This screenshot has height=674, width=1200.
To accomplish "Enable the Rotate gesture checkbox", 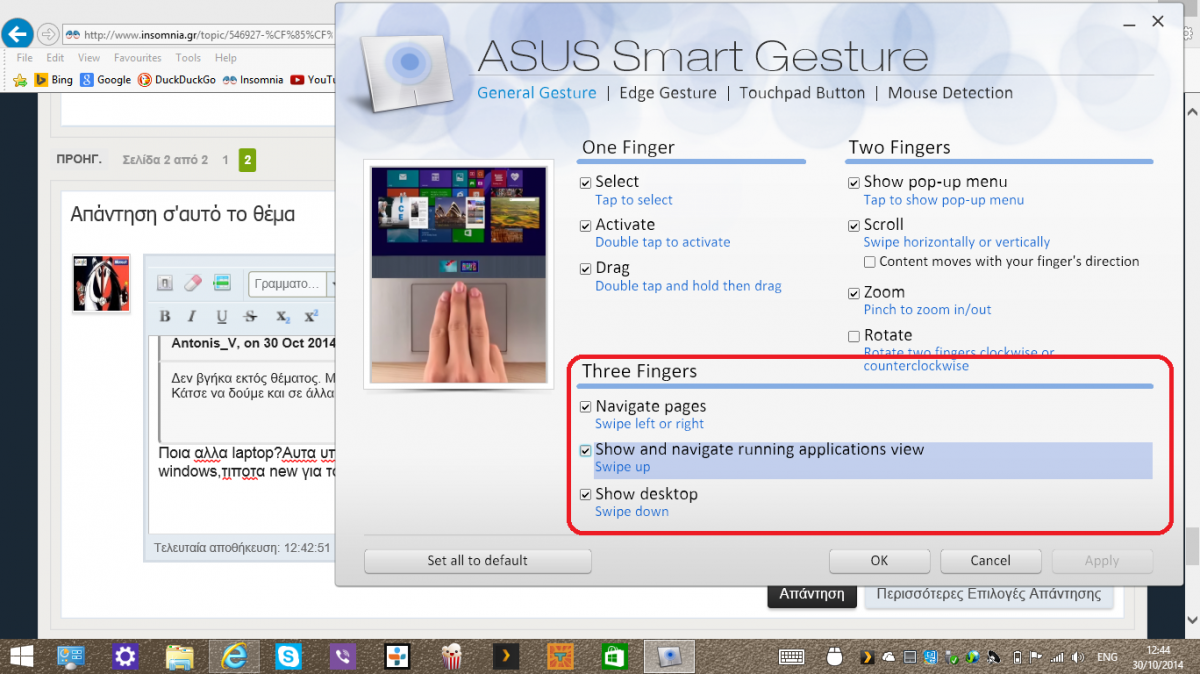I will pos(854,336).
